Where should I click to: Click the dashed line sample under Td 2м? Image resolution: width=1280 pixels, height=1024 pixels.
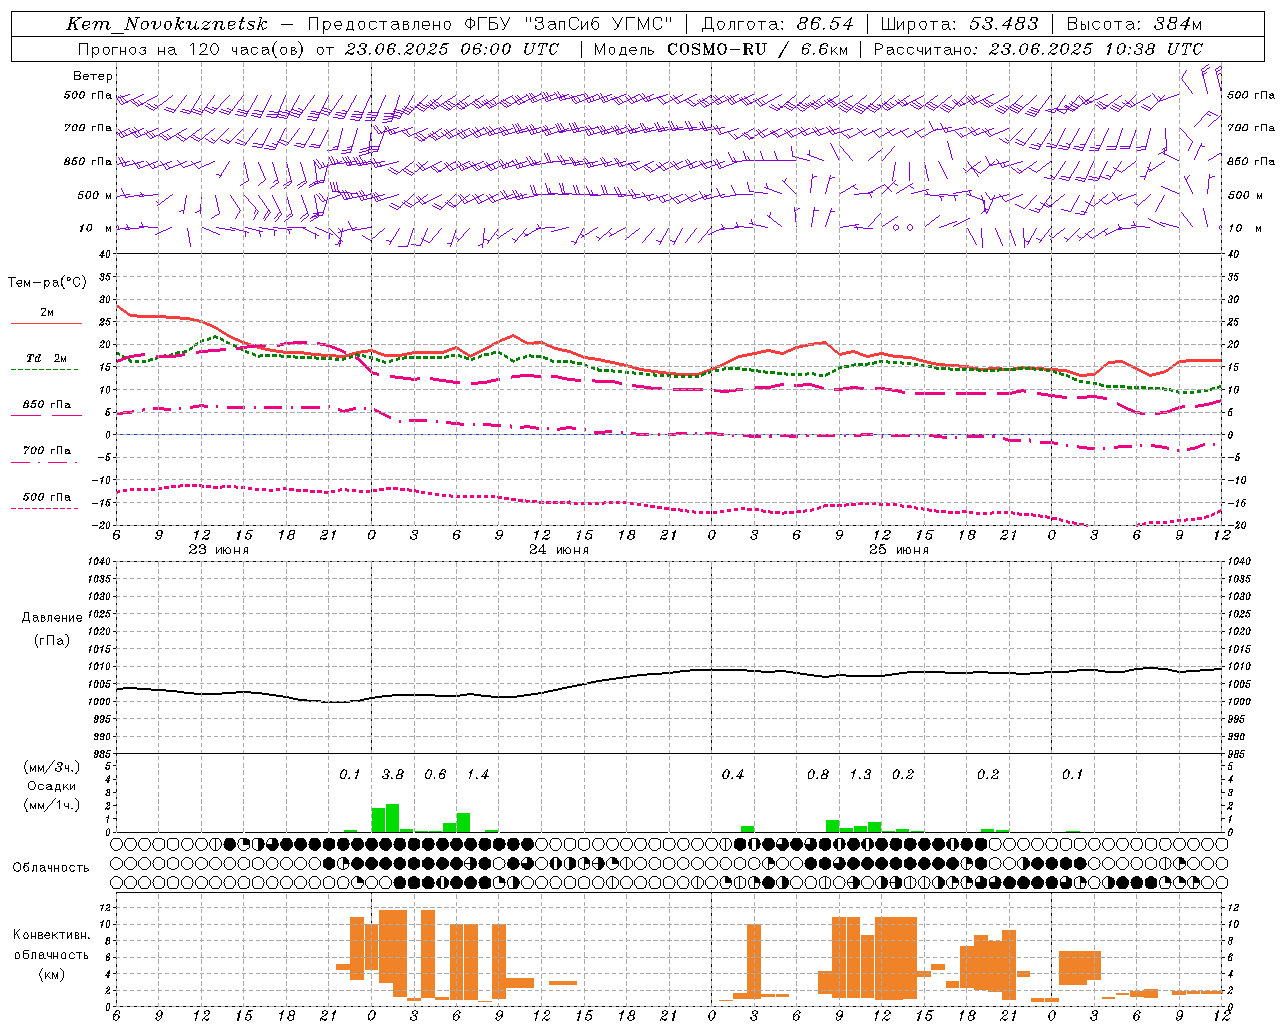point(46,369)
